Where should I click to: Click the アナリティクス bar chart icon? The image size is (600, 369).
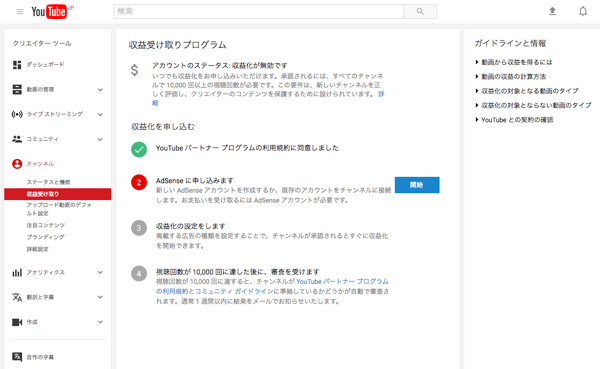17,273
